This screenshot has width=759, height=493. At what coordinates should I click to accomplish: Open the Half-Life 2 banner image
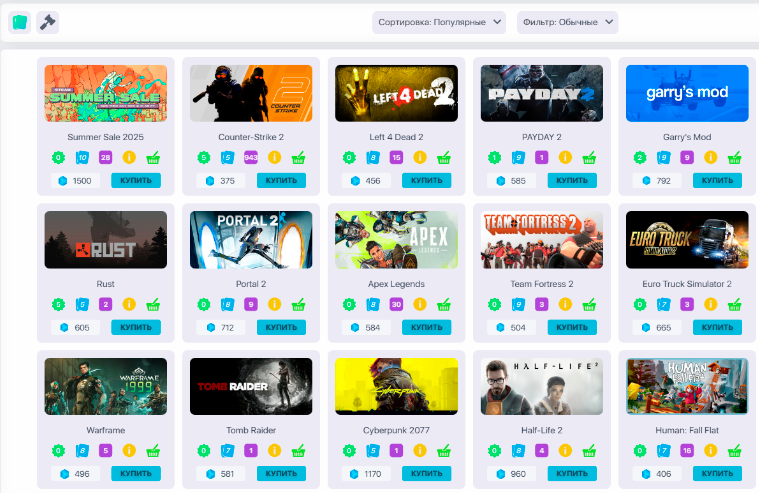pos(542,386)
